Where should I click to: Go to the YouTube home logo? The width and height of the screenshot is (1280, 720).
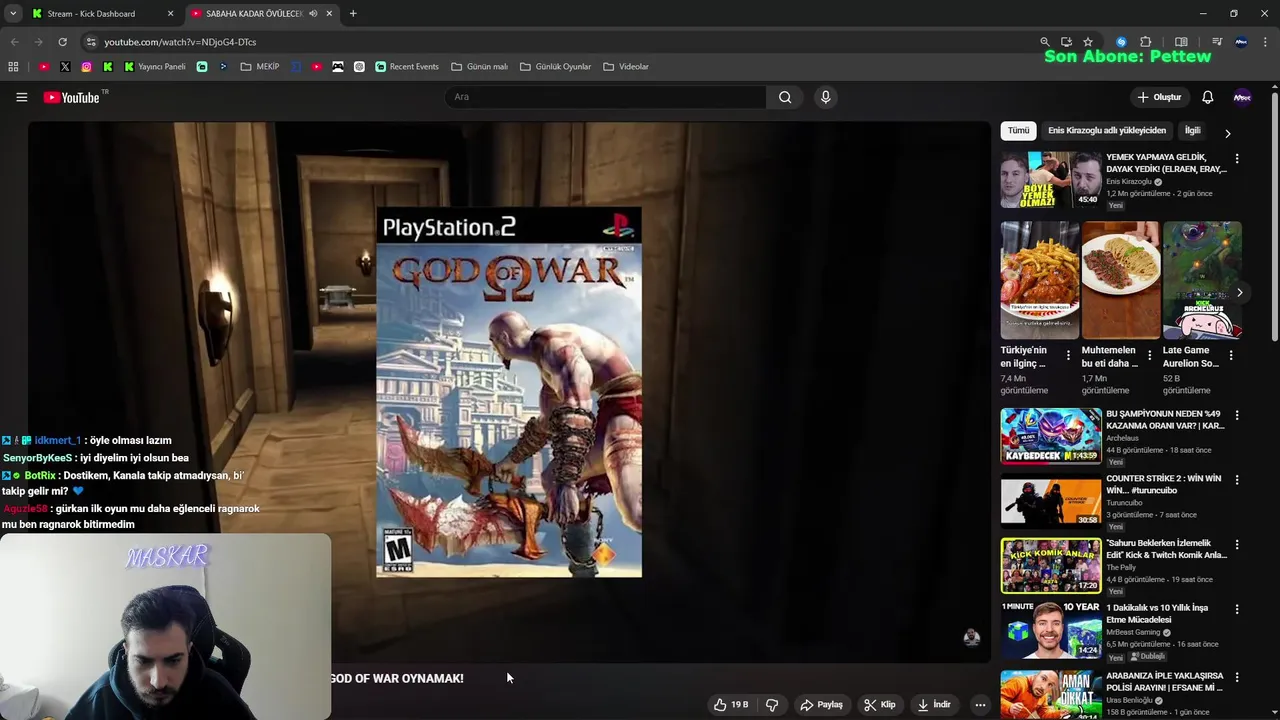tap(72, 97)
